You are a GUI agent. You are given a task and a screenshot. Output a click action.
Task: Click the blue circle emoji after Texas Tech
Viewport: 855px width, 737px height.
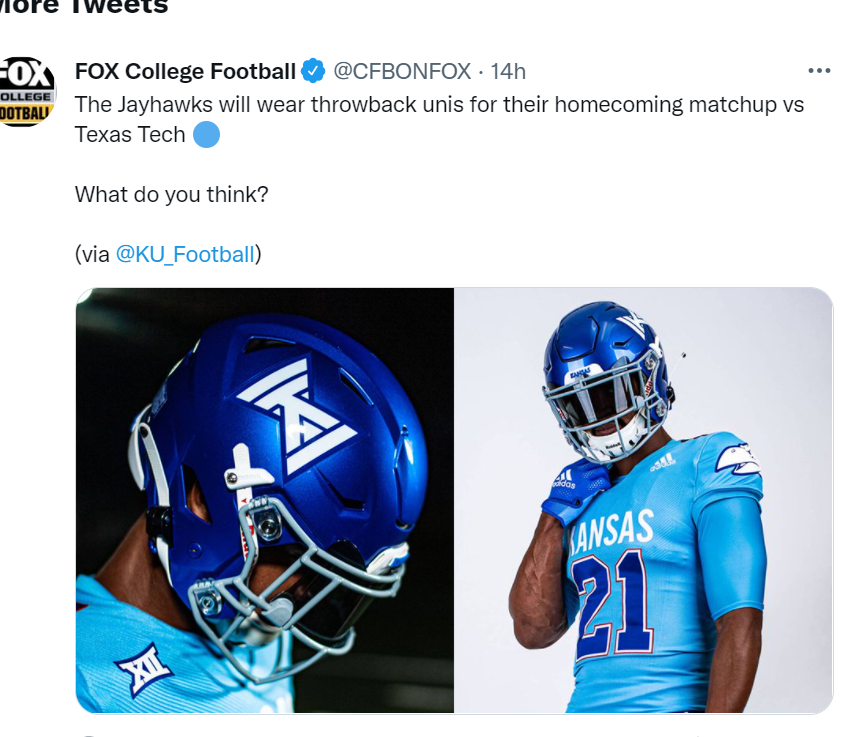click(206, 134)
